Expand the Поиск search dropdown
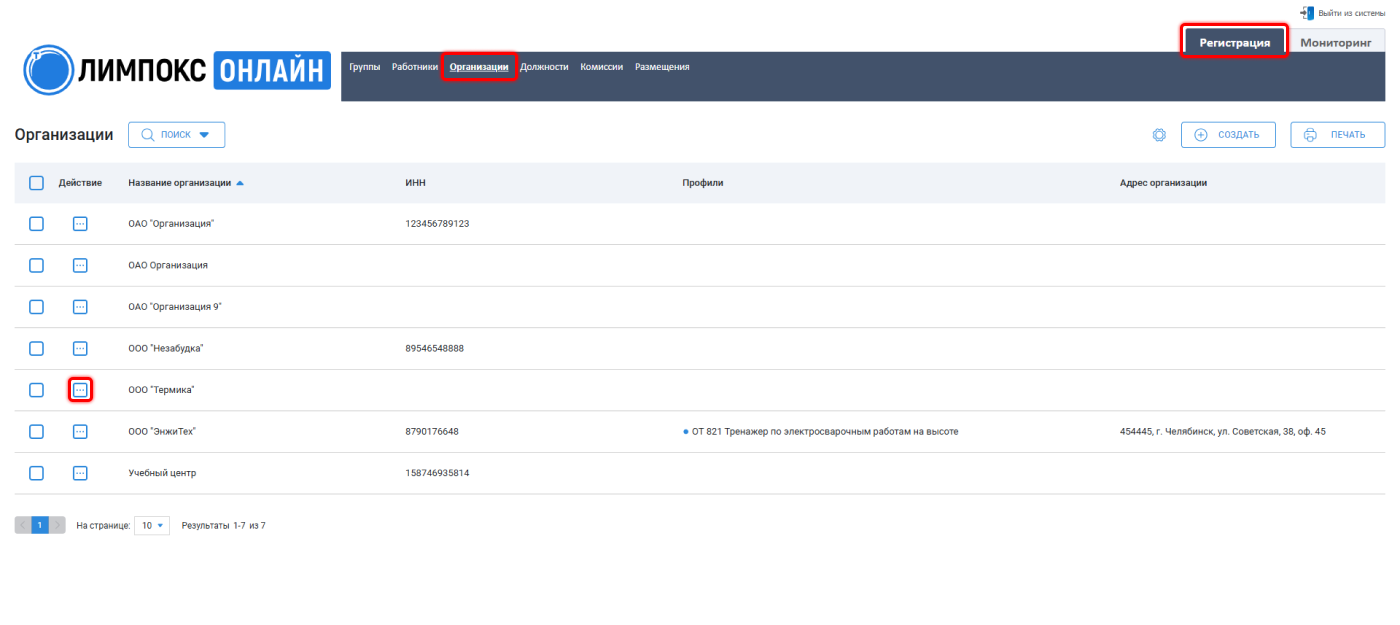1400x625 pixels. pyautogui.click(x=176, y=135)
